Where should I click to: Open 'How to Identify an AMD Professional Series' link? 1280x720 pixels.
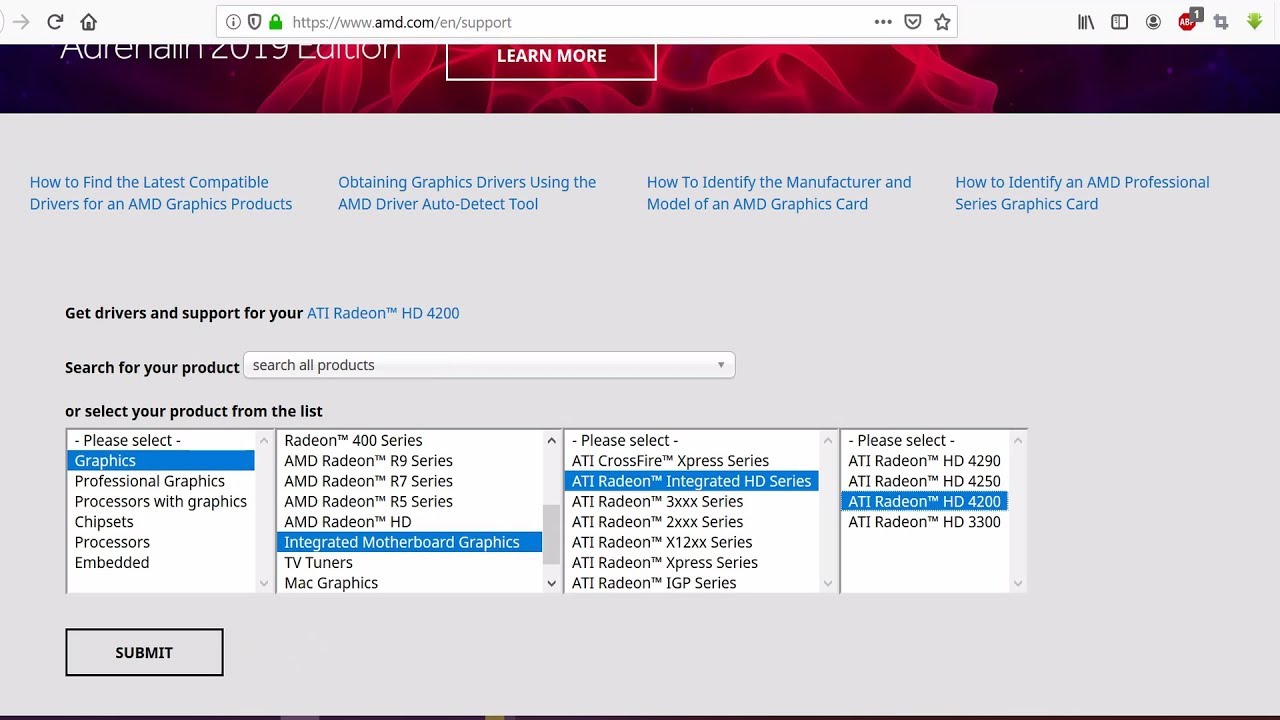[1082, 193]
